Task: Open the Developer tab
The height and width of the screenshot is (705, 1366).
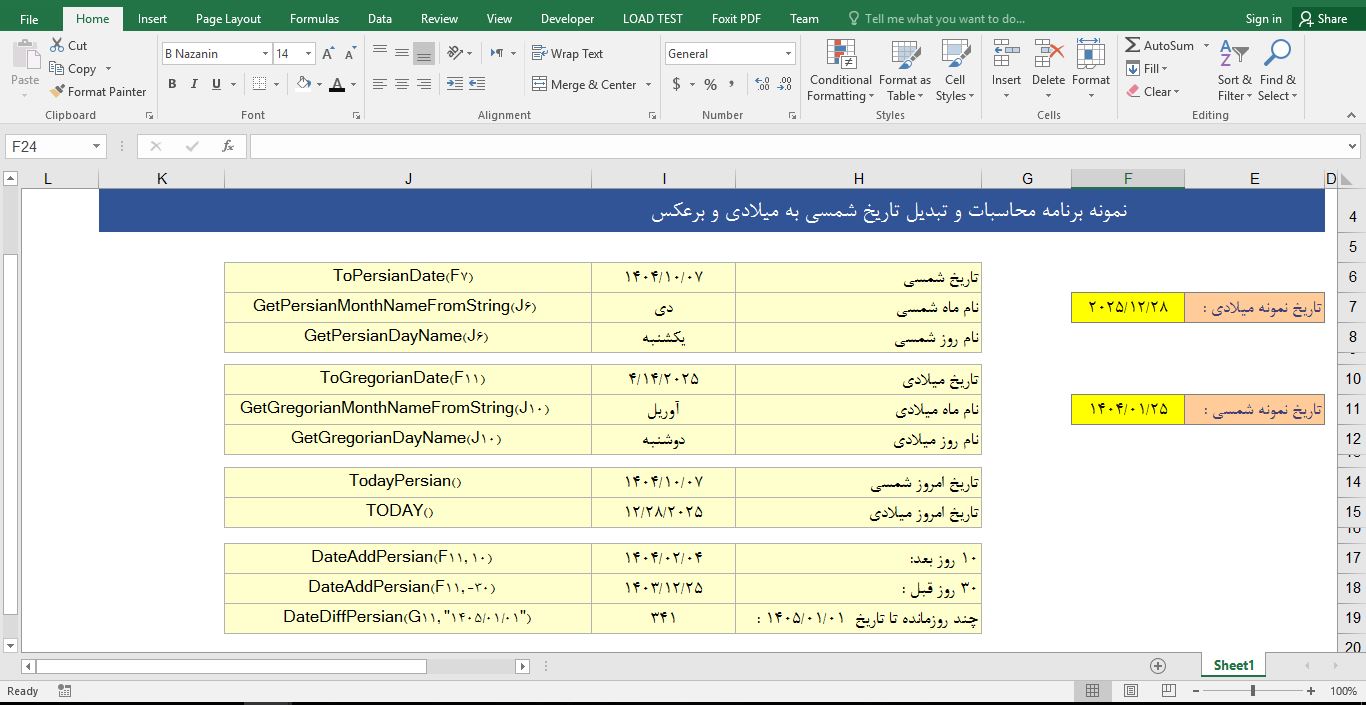Action: tap(567, 17)
